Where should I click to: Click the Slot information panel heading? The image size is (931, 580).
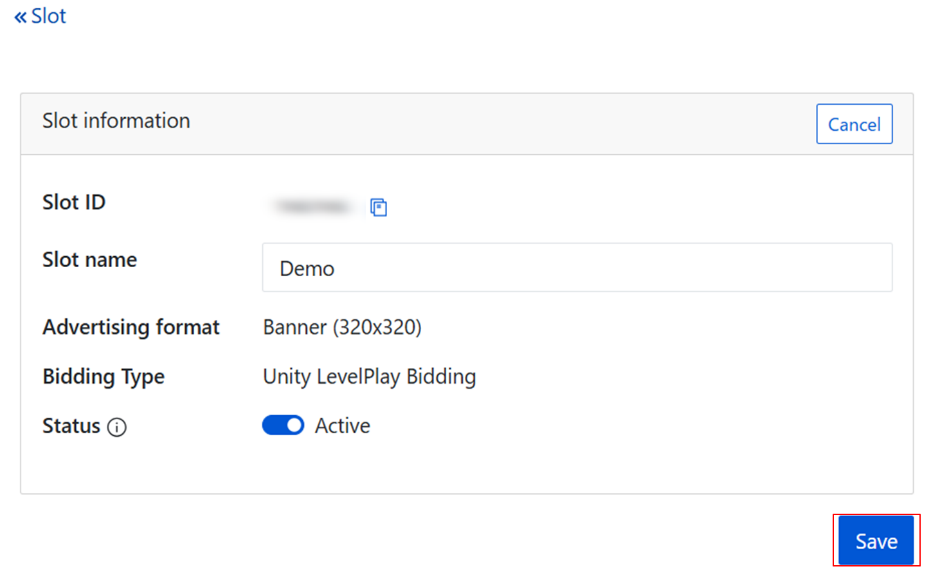click(116, 121)
